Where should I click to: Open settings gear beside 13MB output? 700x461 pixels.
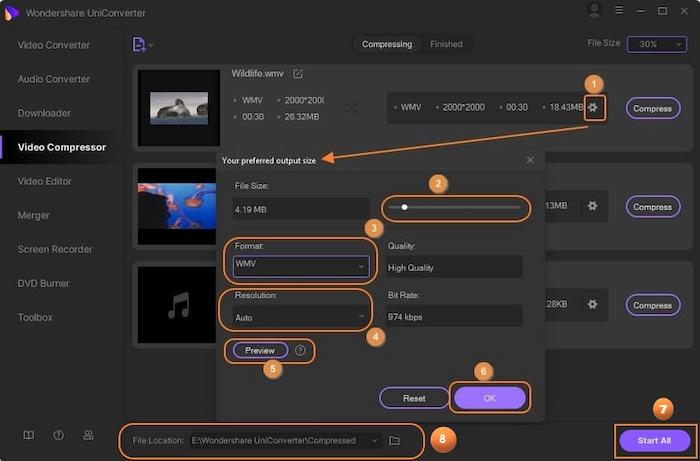pyautogui.click(x=592, y=206)
